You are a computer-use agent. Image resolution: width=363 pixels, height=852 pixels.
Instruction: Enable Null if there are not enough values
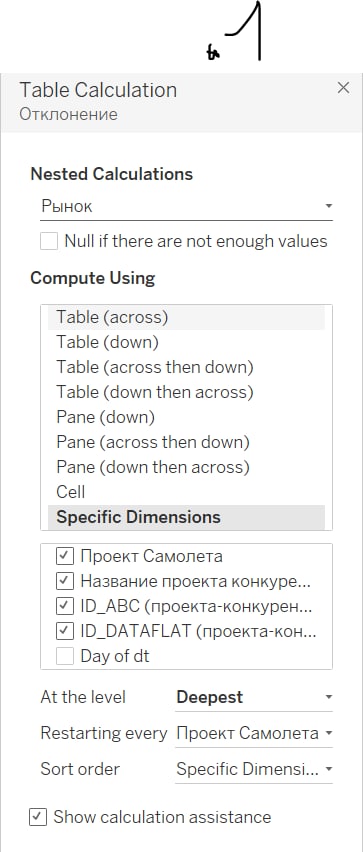click(x=49, y=241)
